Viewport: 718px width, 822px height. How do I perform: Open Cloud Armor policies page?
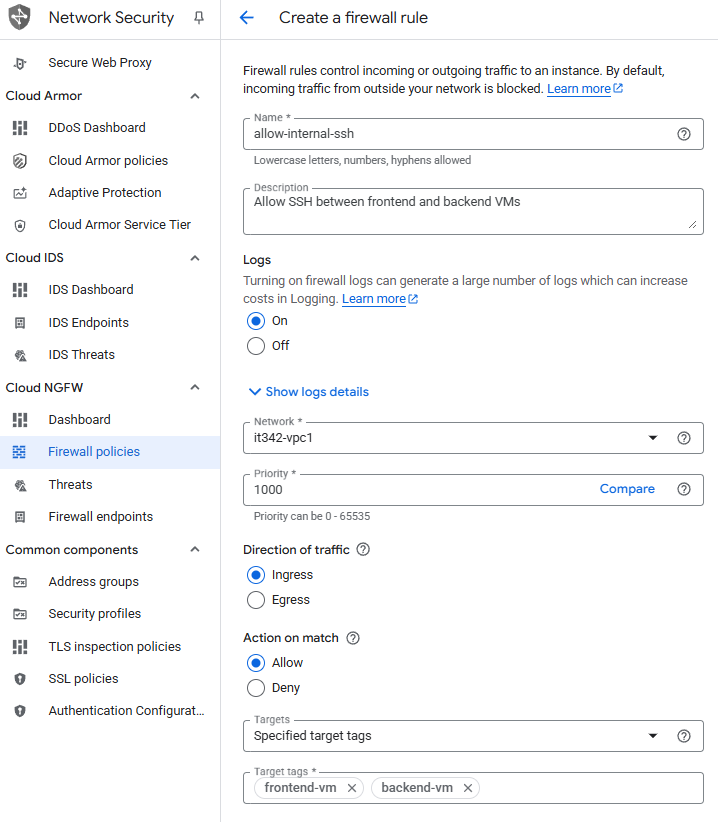[108, 161]
